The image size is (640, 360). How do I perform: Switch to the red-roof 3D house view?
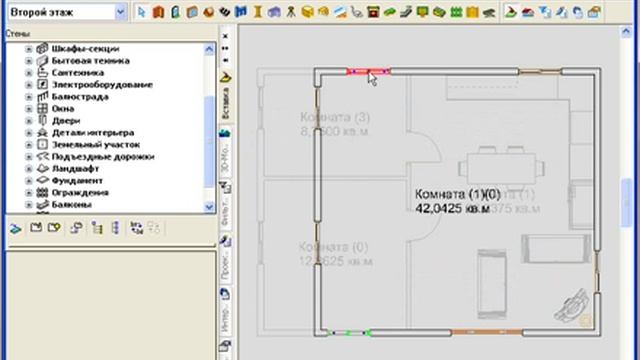coord(527,12)
